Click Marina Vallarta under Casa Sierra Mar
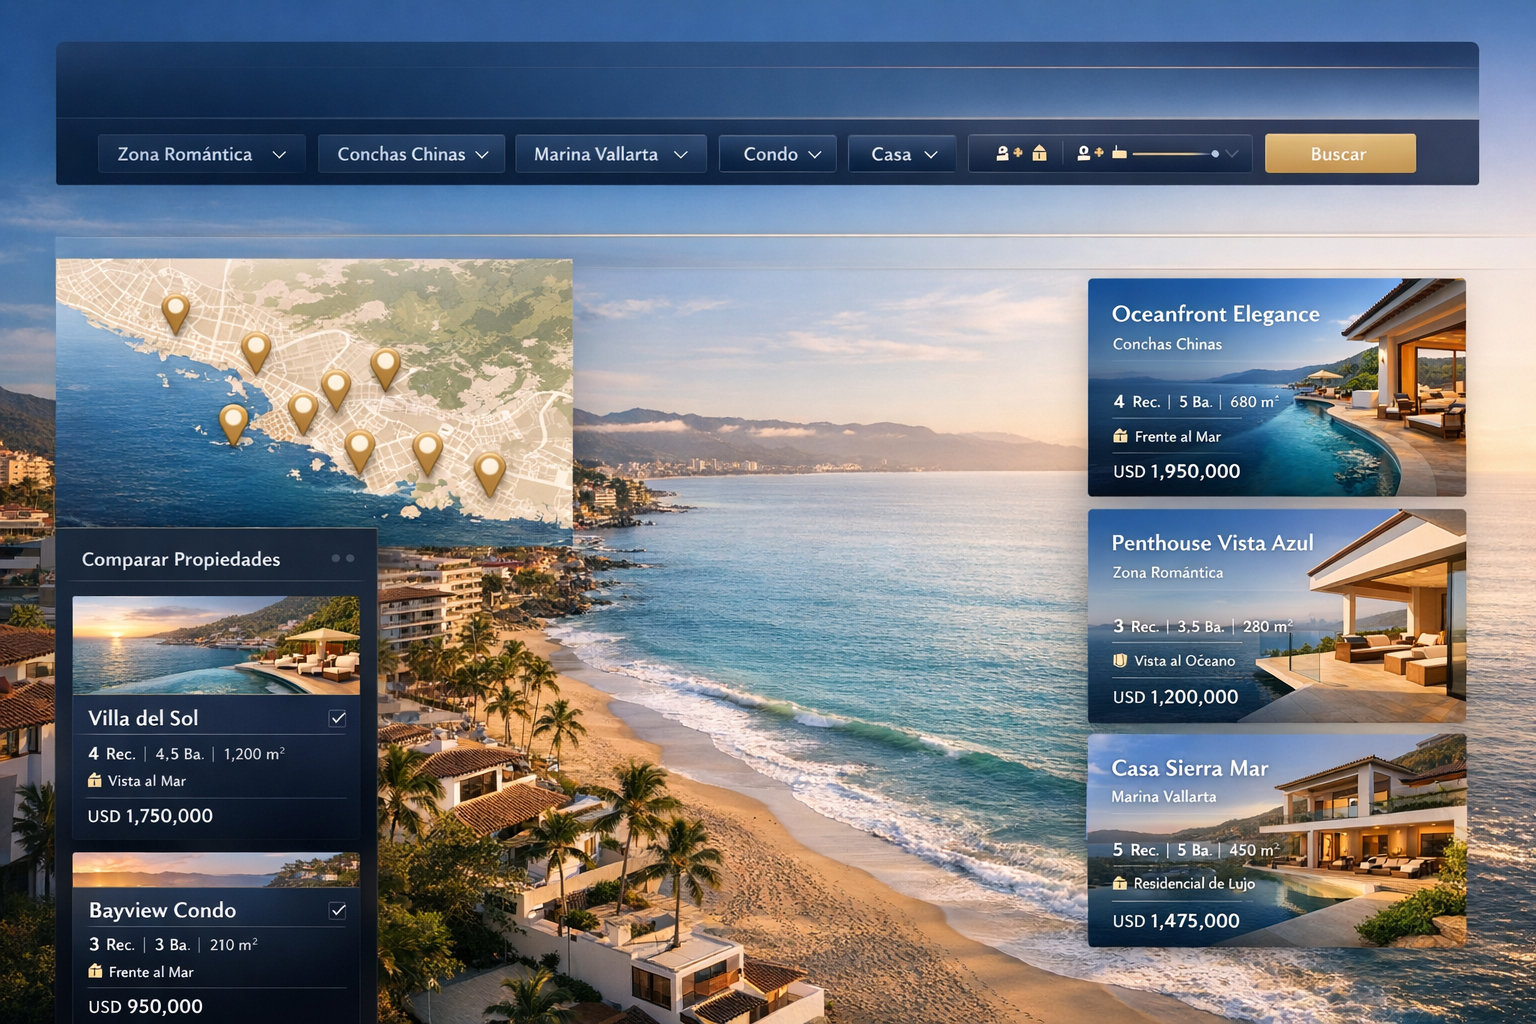The width and height of the screenshot is (1536, 1024). click(1164, 796)
